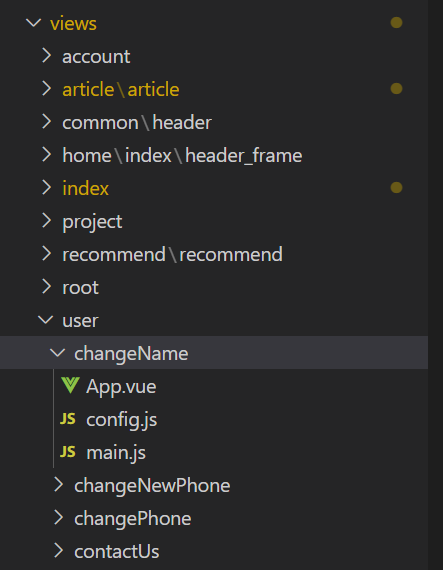Click the Vue icon beside App.vue
The width and height of the screenshot is (443, 570).
point(70,385)
